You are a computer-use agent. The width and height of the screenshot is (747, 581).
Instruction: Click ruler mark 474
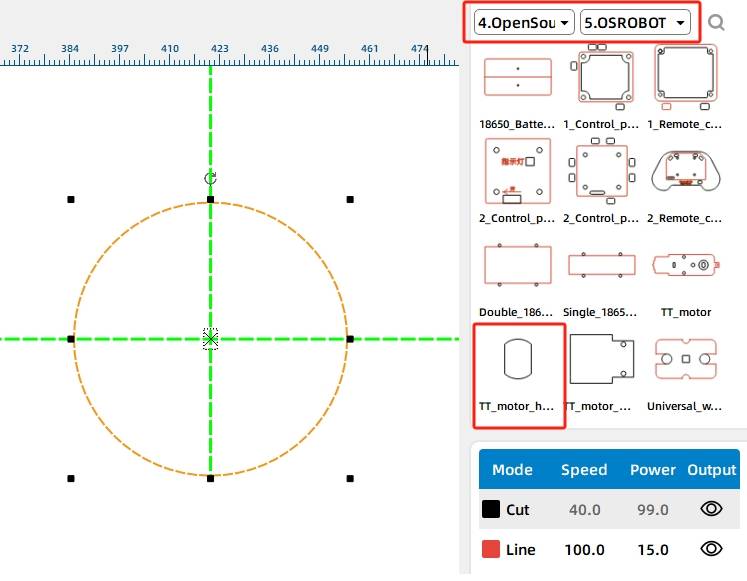pyautogui.click(x=419, y=49)
